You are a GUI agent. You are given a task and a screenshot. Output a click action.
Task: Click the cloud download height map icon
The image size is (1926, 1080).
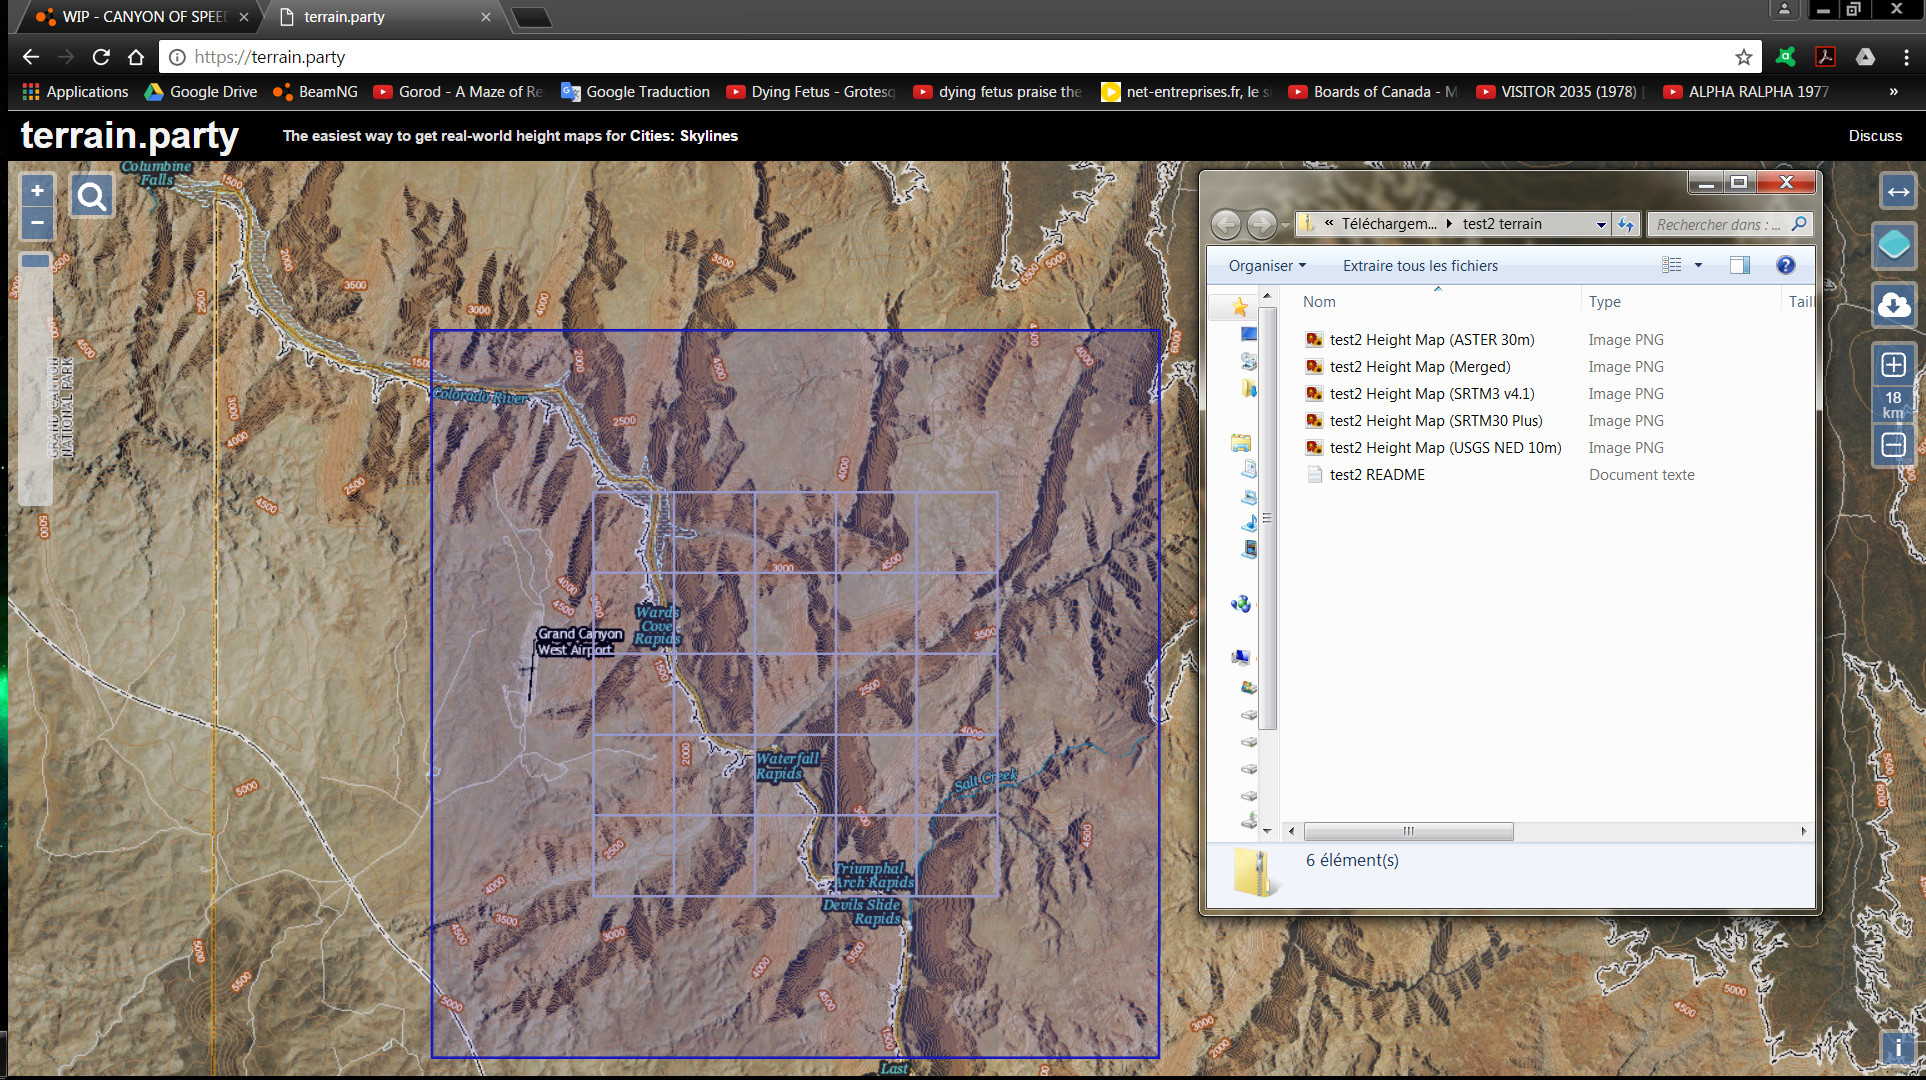pyautogui.click(x=1894, y=304)
